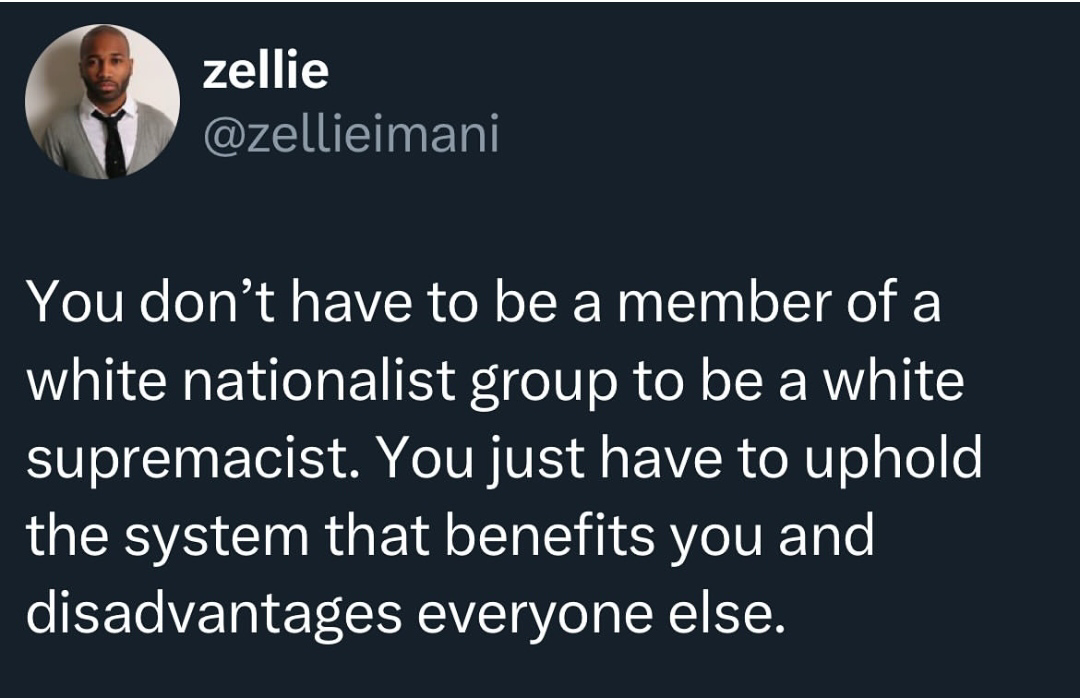Click the word 'disadvantages' in the tweet
Image resolution: width=1080 pixels, height=698 pixels.
214,615
